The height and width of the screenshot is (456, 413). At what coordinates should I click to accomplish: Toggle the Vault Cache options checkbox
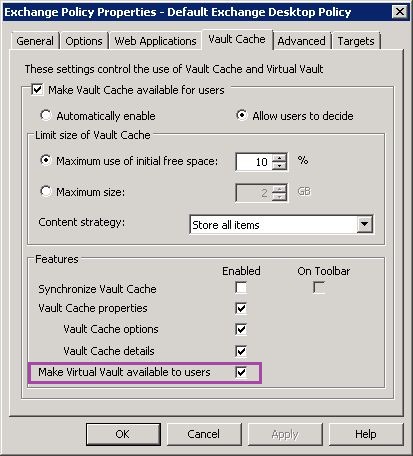pyautogui.click(x=241, y=329)
